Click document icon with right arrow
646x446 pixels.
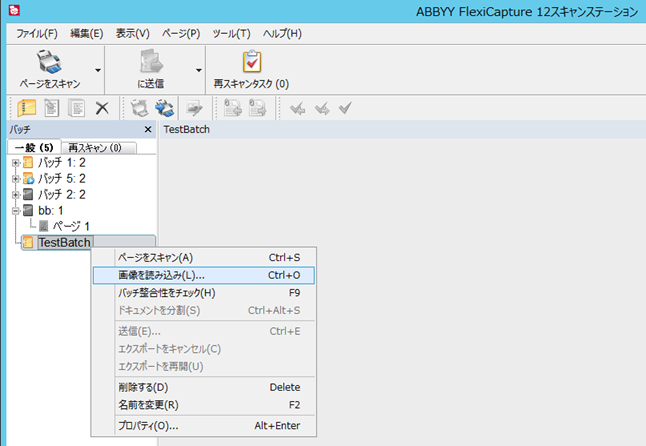(257, 108)
